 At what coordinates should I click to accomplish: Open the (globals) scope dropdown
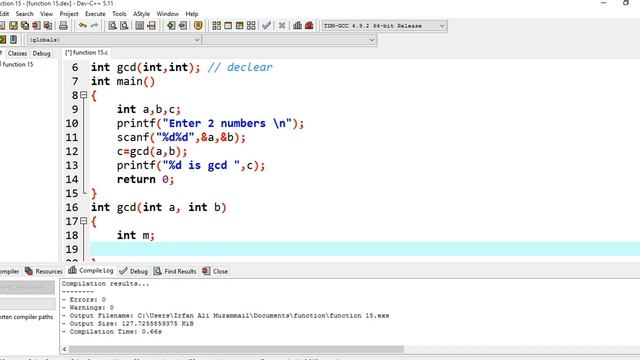[114, 40]
